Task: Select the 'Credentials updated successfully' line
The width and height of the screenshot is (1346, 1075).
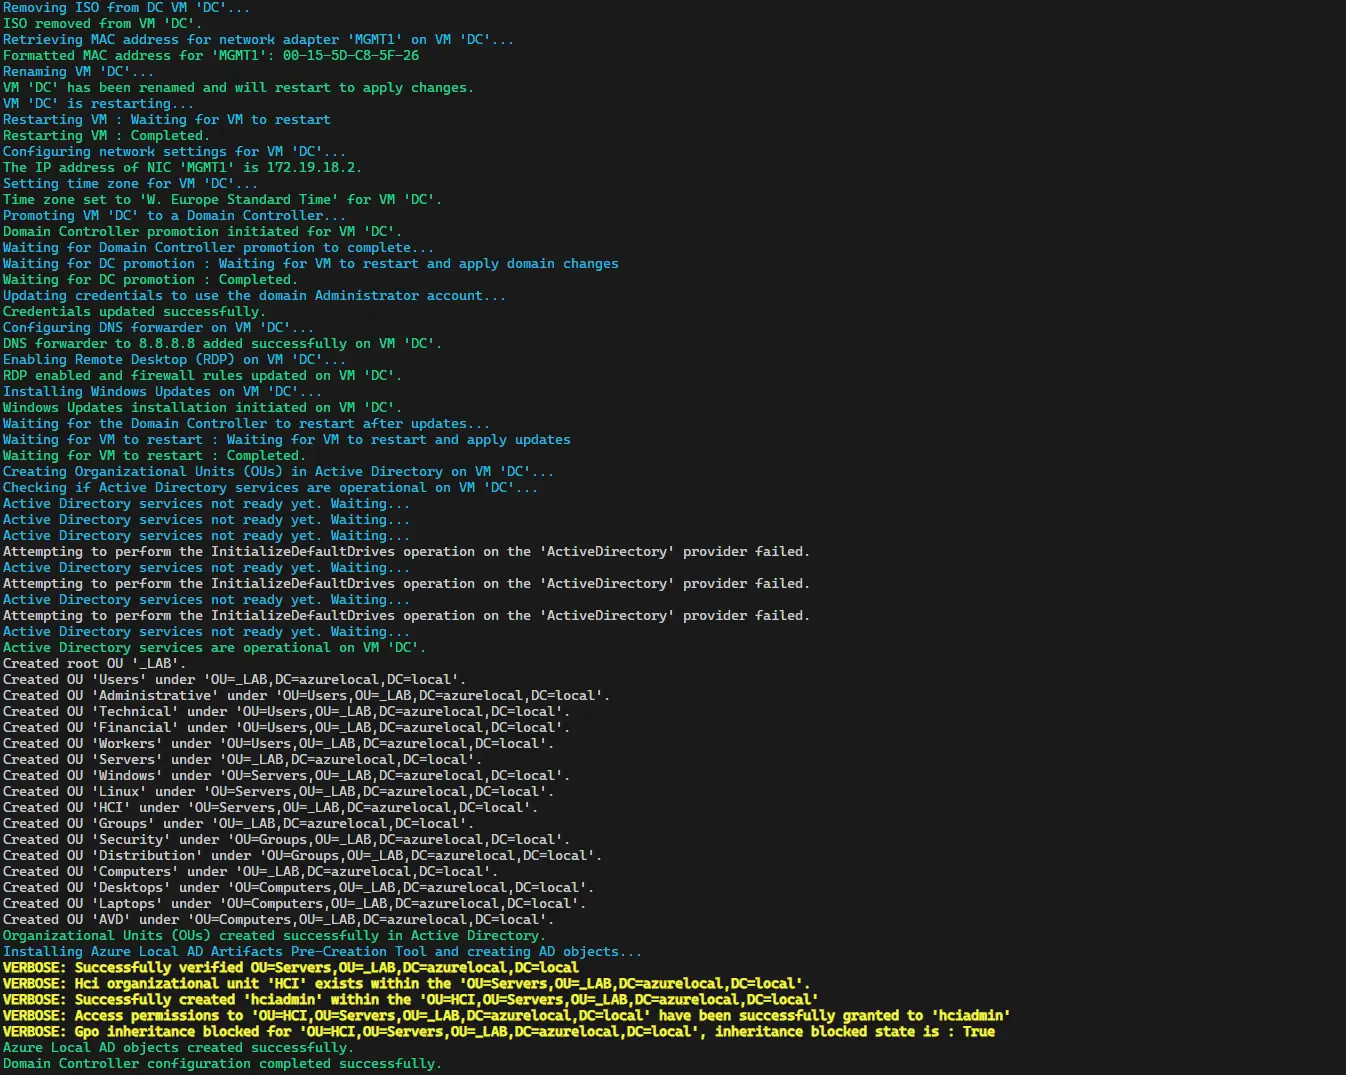Action: tap(134, 312)
